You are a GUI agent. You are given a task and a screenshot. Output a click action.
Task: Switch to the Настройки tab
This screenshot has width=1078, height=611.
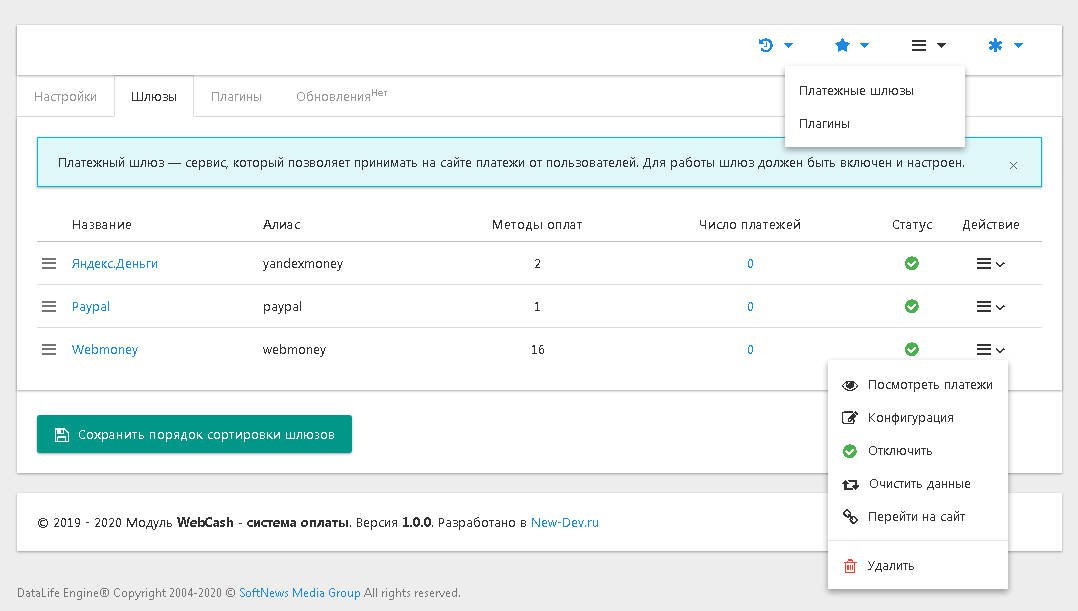pyautogui.click(x=65, y=96)
